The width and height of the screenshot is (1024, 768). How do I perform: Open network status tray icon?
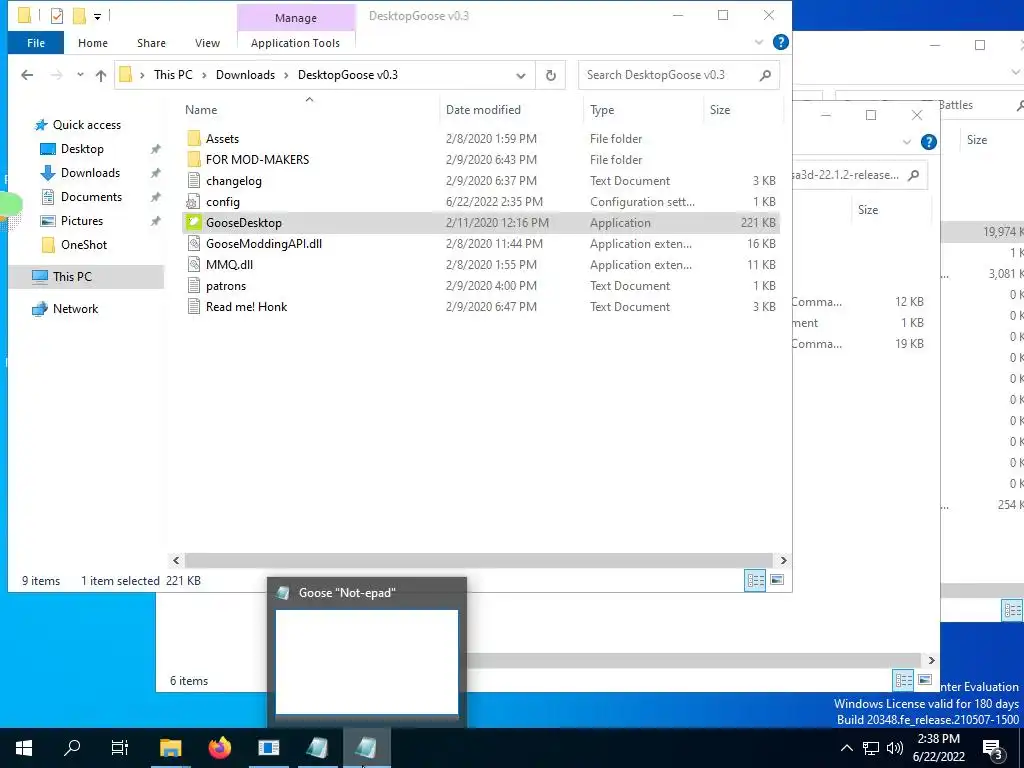pos(871,748)
